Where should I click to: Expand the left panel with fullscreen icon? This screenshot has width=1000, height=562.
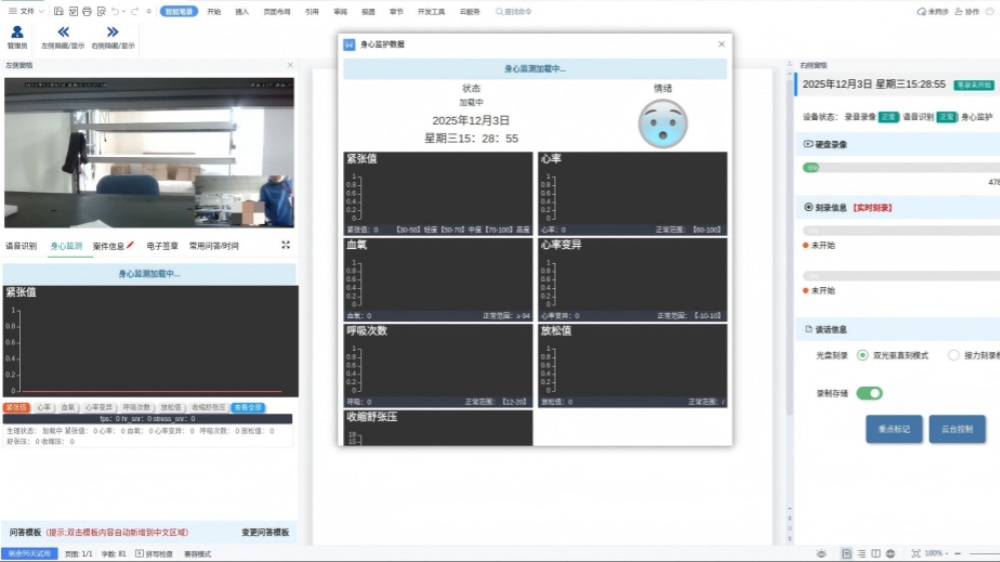click(x=286, y=245)
